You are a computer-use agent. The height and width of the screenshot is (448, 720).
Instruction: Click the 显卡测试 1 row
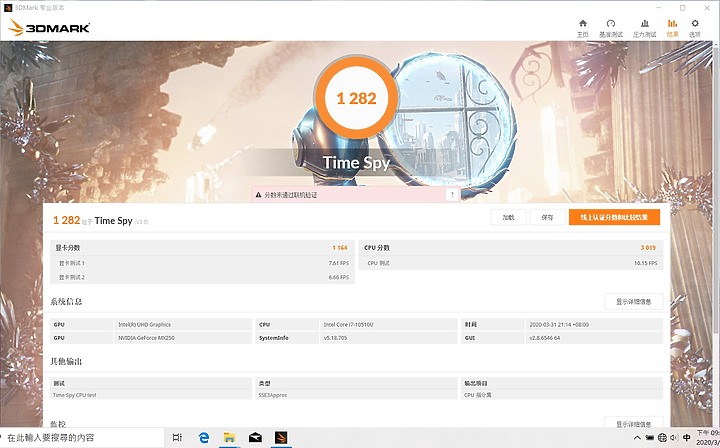[x=202, y=263]
